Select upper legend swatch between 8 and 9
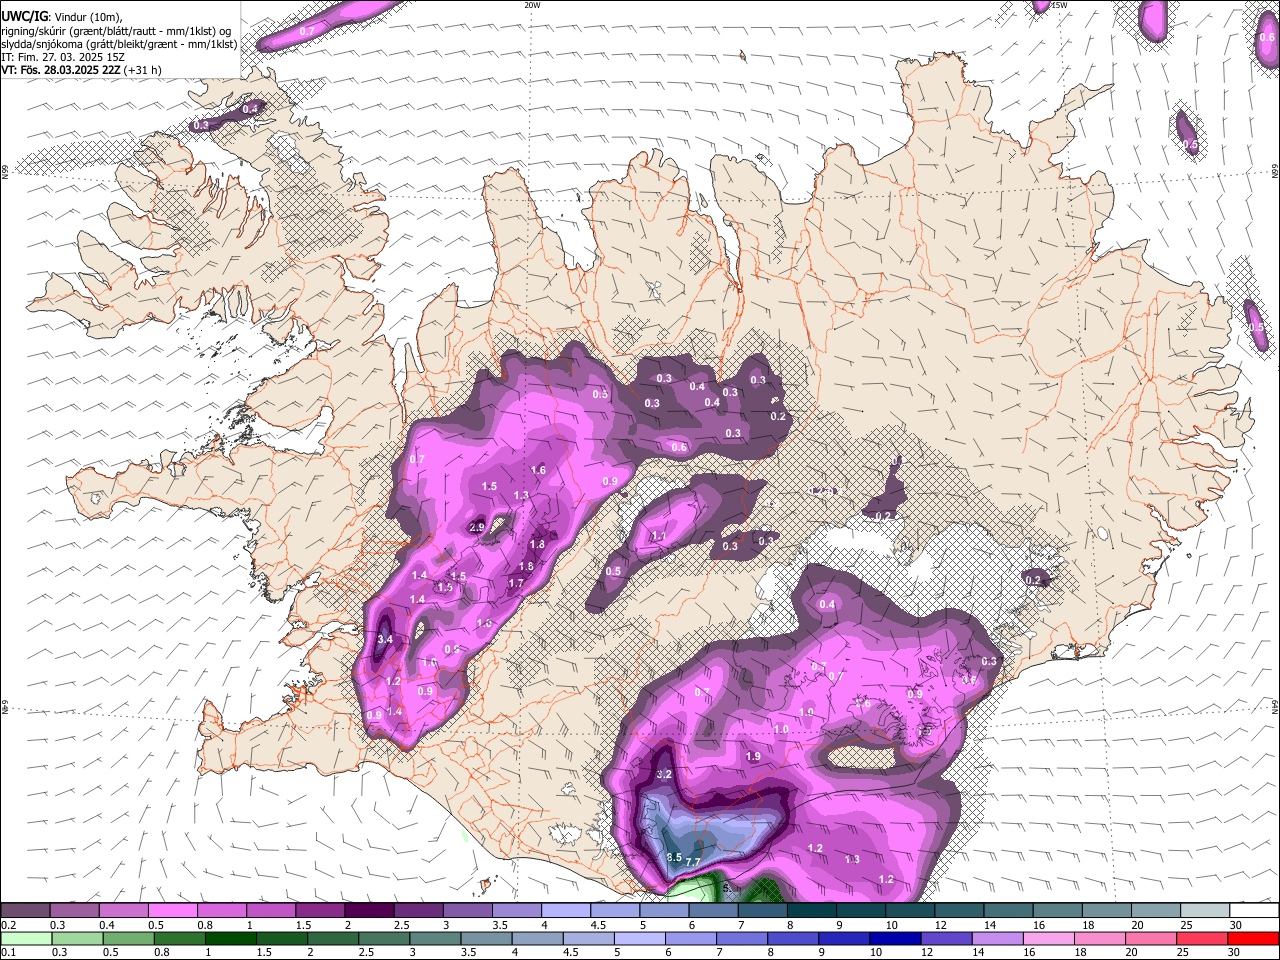Image resolution: width=1280 pixels, height=960 pixels. pos(811,910)
